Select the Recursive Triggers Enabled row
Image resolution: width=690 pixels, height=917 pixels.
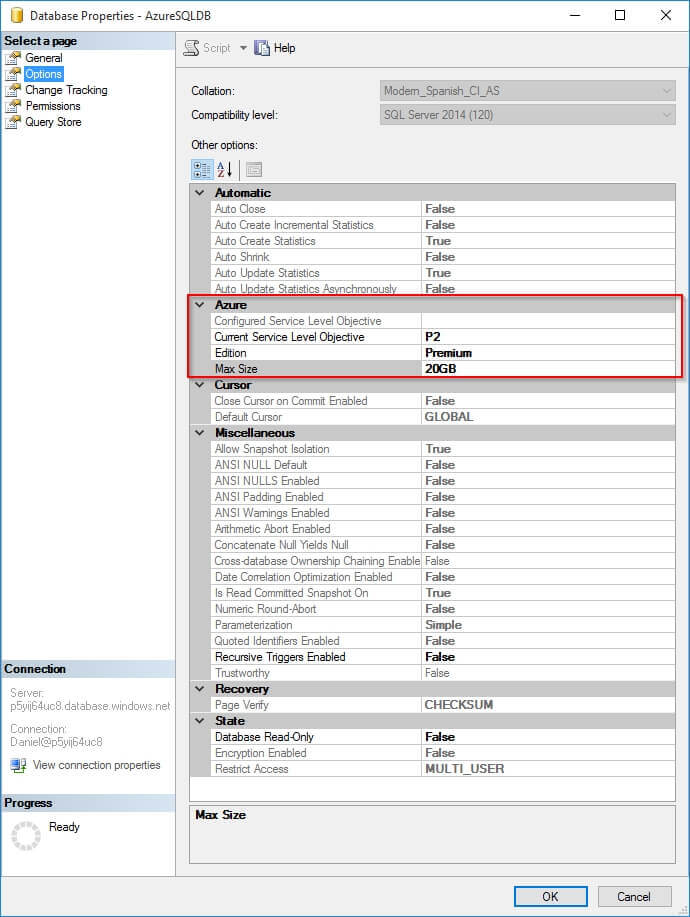coord(443,657)
